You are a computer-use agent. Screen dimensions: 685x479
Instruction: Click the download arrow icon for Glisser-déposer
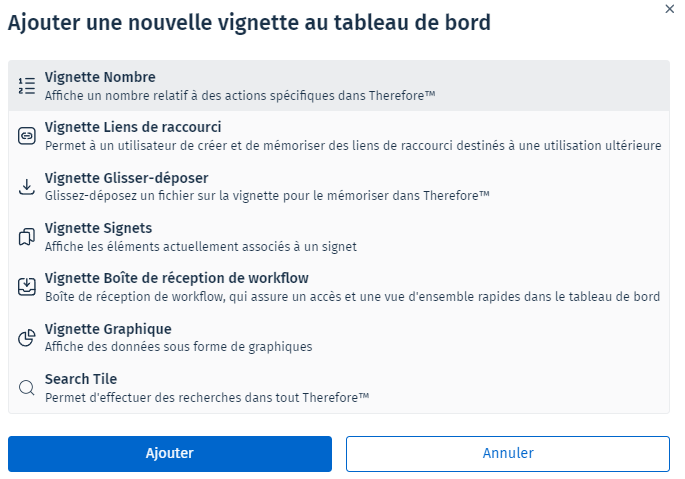[27, 187]
